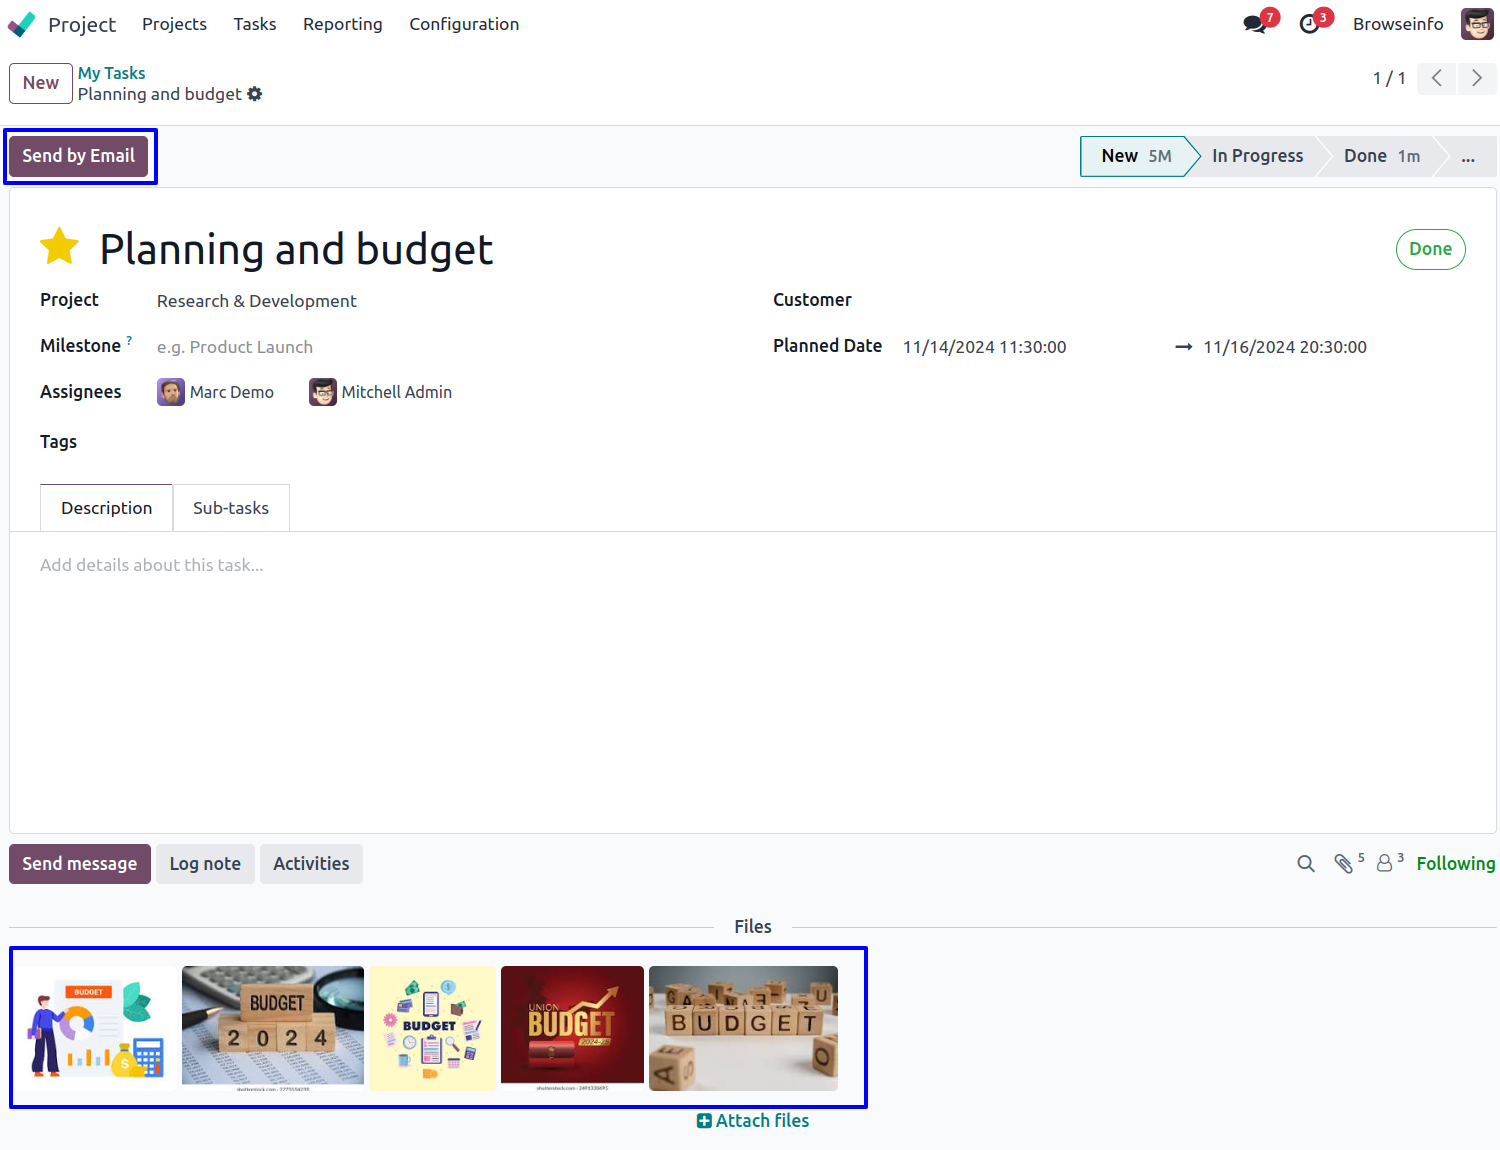Set stage to In Progress
Viewport: 1500px width, 1150px height.
tap(1257, 156)
